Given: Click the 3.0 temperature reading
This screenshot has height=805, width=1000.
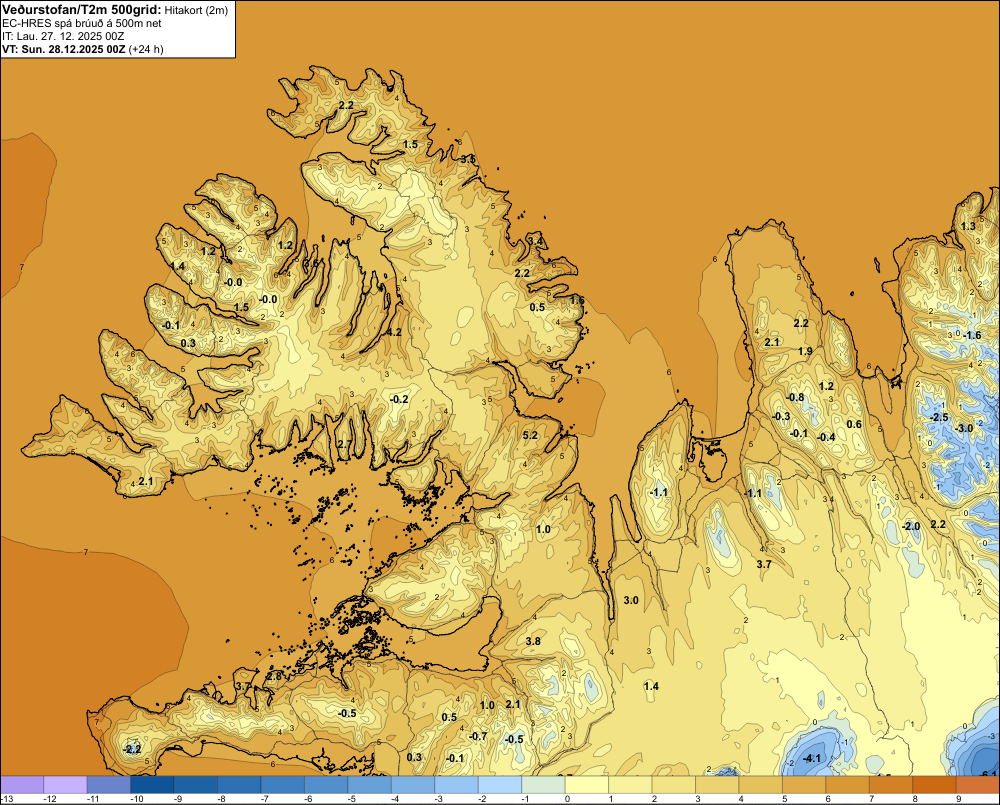Looking at the screenshot, I should coord(631,600).
